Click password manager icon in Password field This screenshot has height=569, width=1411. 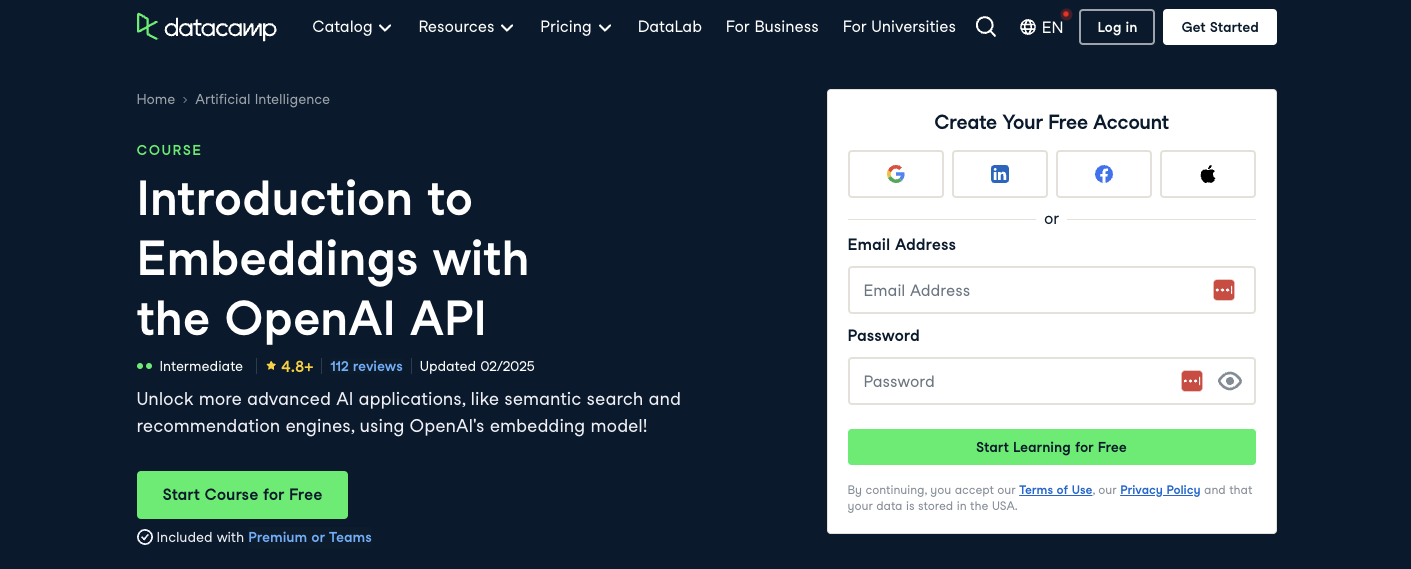point(1192,381)
